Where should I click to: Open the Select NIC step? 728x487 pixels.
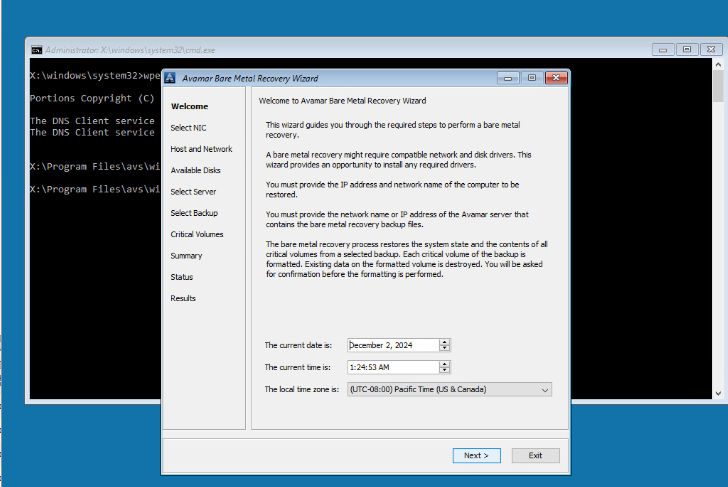[x=188, y=128]
